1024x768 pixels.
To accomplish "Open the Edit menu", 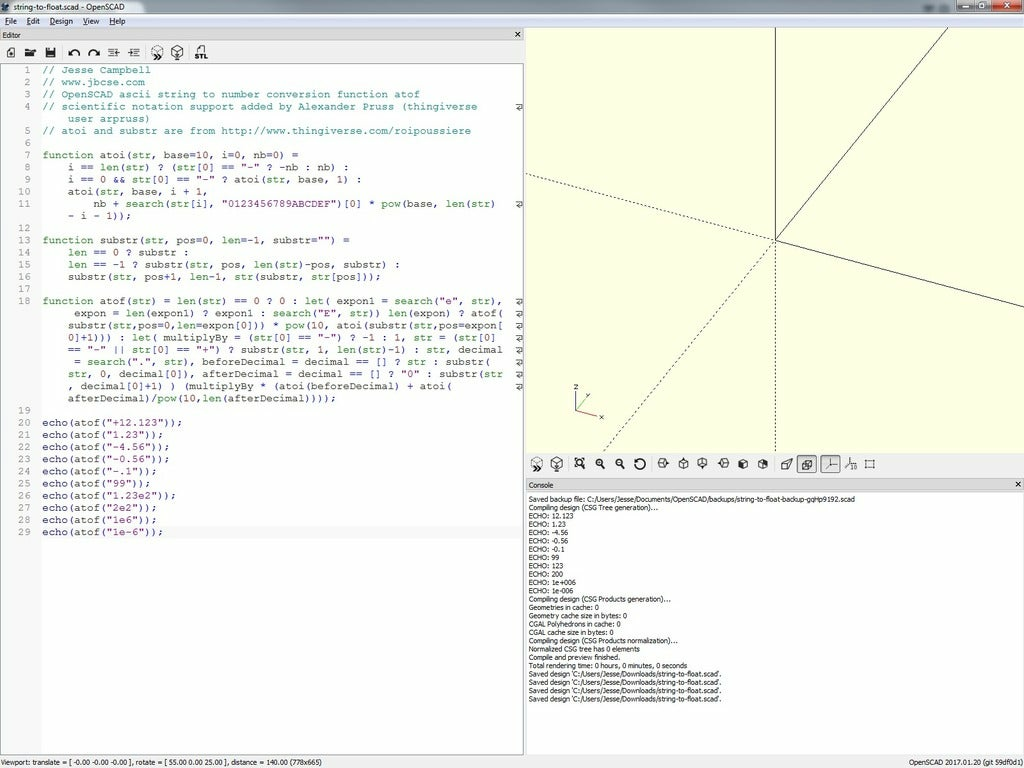I will click(x=33, y=20).
